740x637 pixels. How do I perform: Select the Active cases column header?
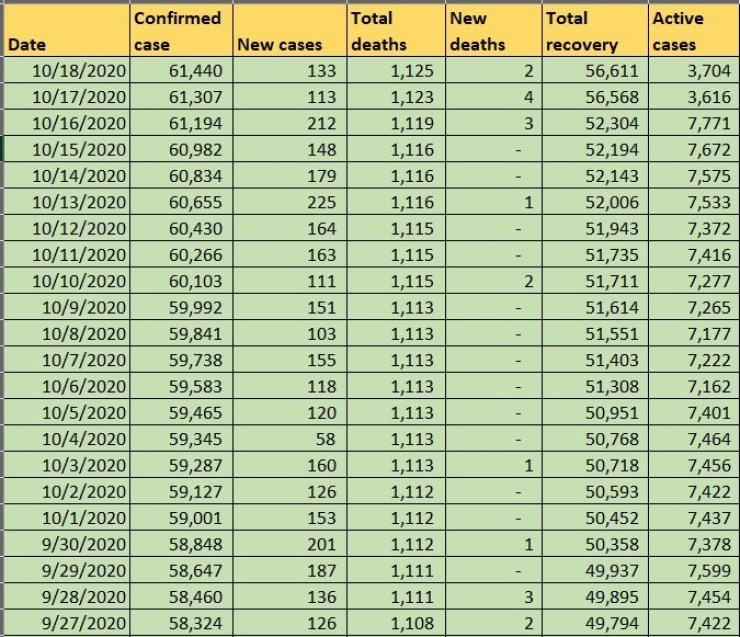coord(692,30)
